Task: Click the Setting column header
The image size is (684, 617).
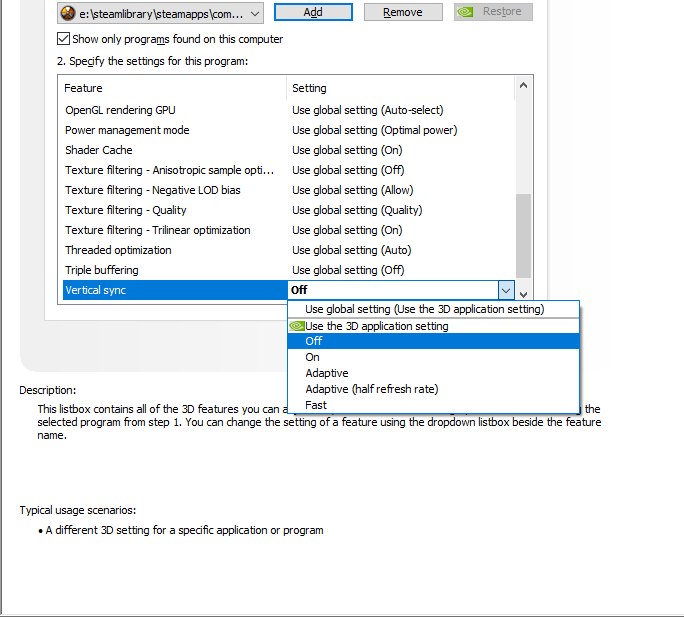Action: pos(401,88)
